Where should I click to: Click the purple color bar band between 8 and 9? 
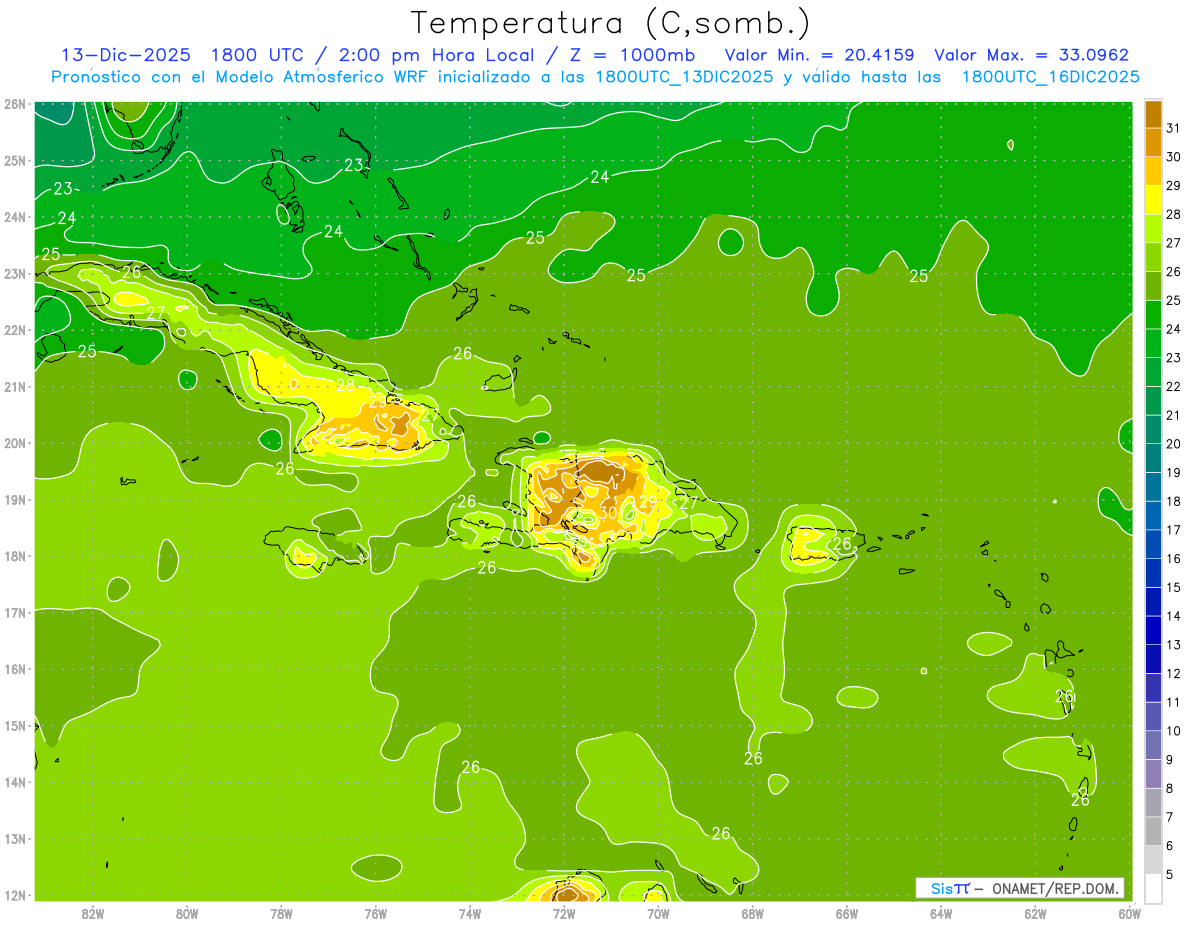tap(1153, 773)
